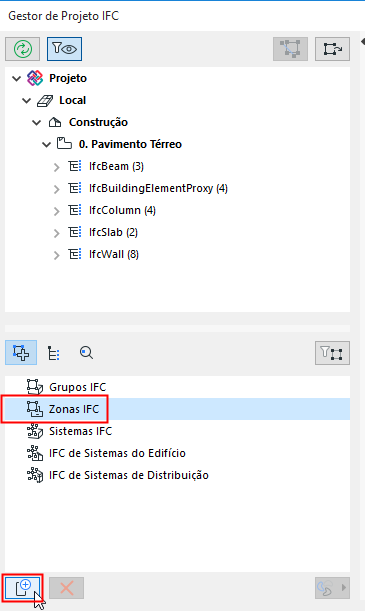
Task: Select Grupos IFC in the list
Action: click(x=78, y=387)
